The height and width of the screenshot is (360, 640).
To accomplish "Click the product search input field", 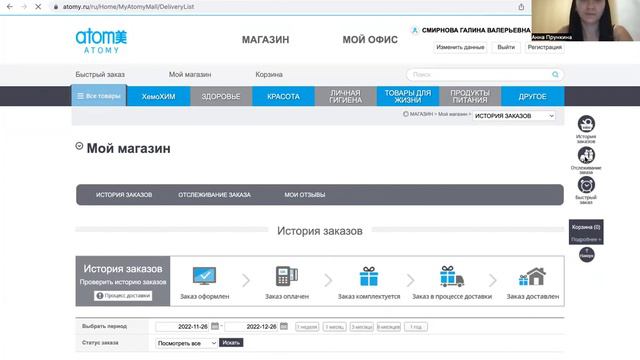I will coord(480,74).
